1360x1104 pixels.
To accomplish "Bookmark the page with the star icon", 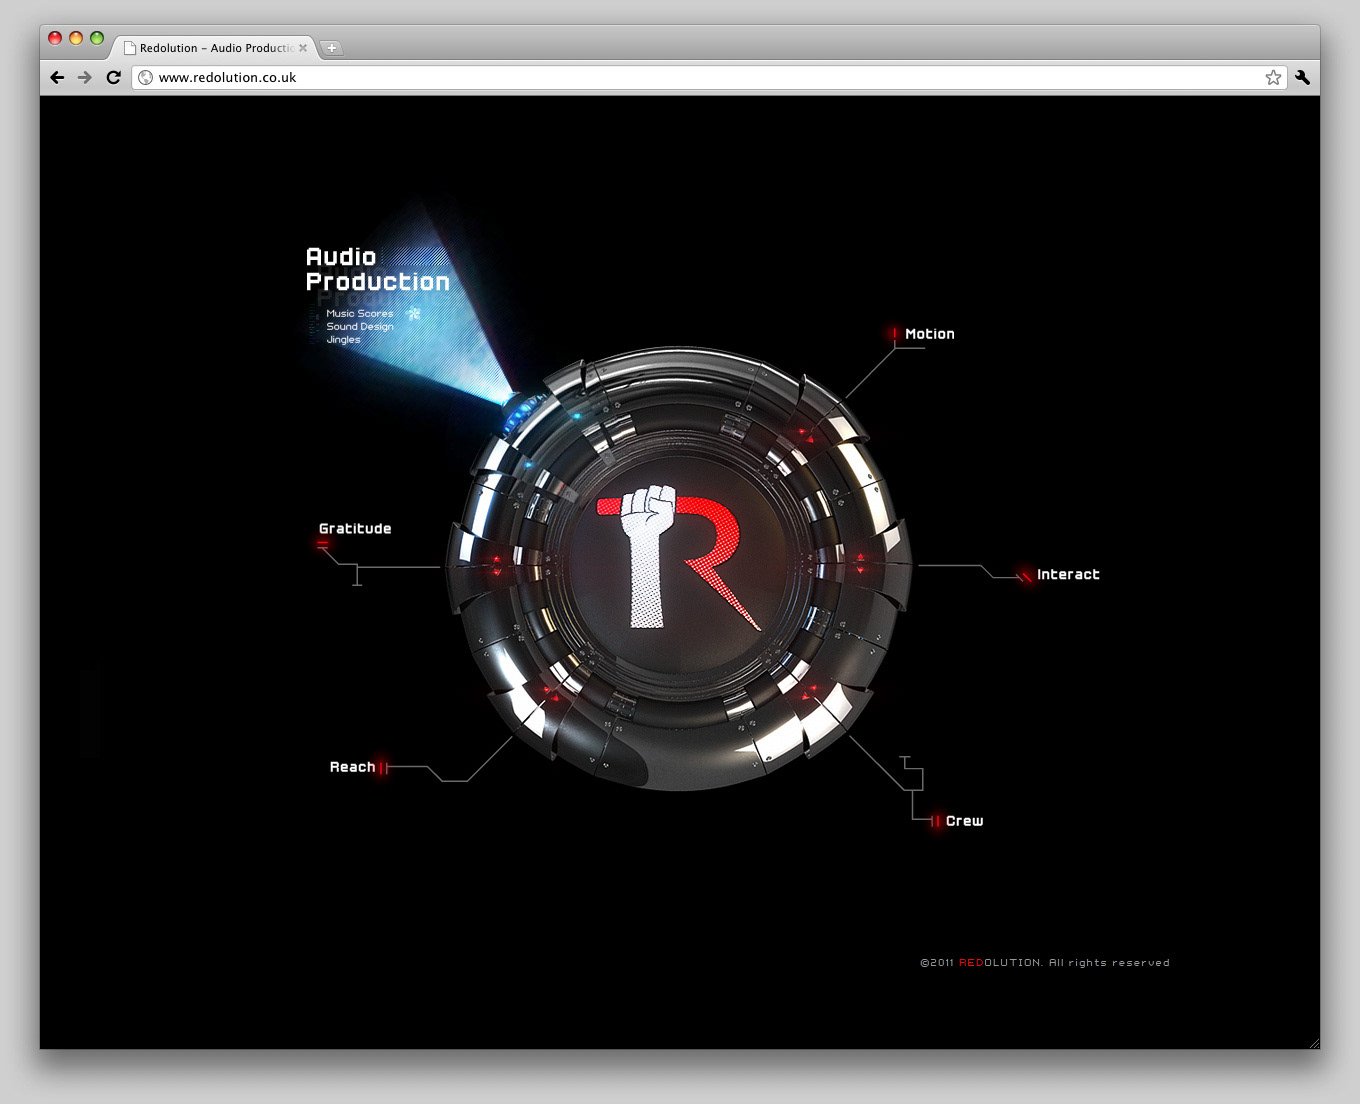I will [x=1273, y=77].
